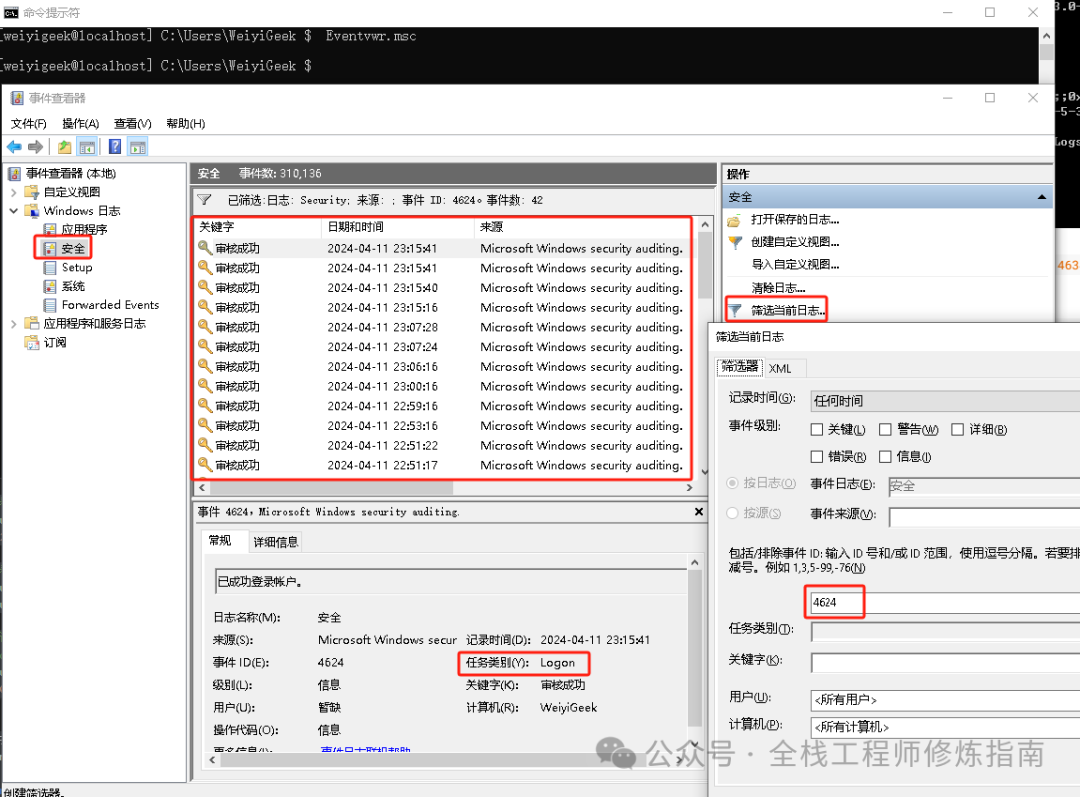Click the funnel icon beside 筛选当前日志
Image resolution: width=1080 pixels, height=797 pixels.
(735, 311)
